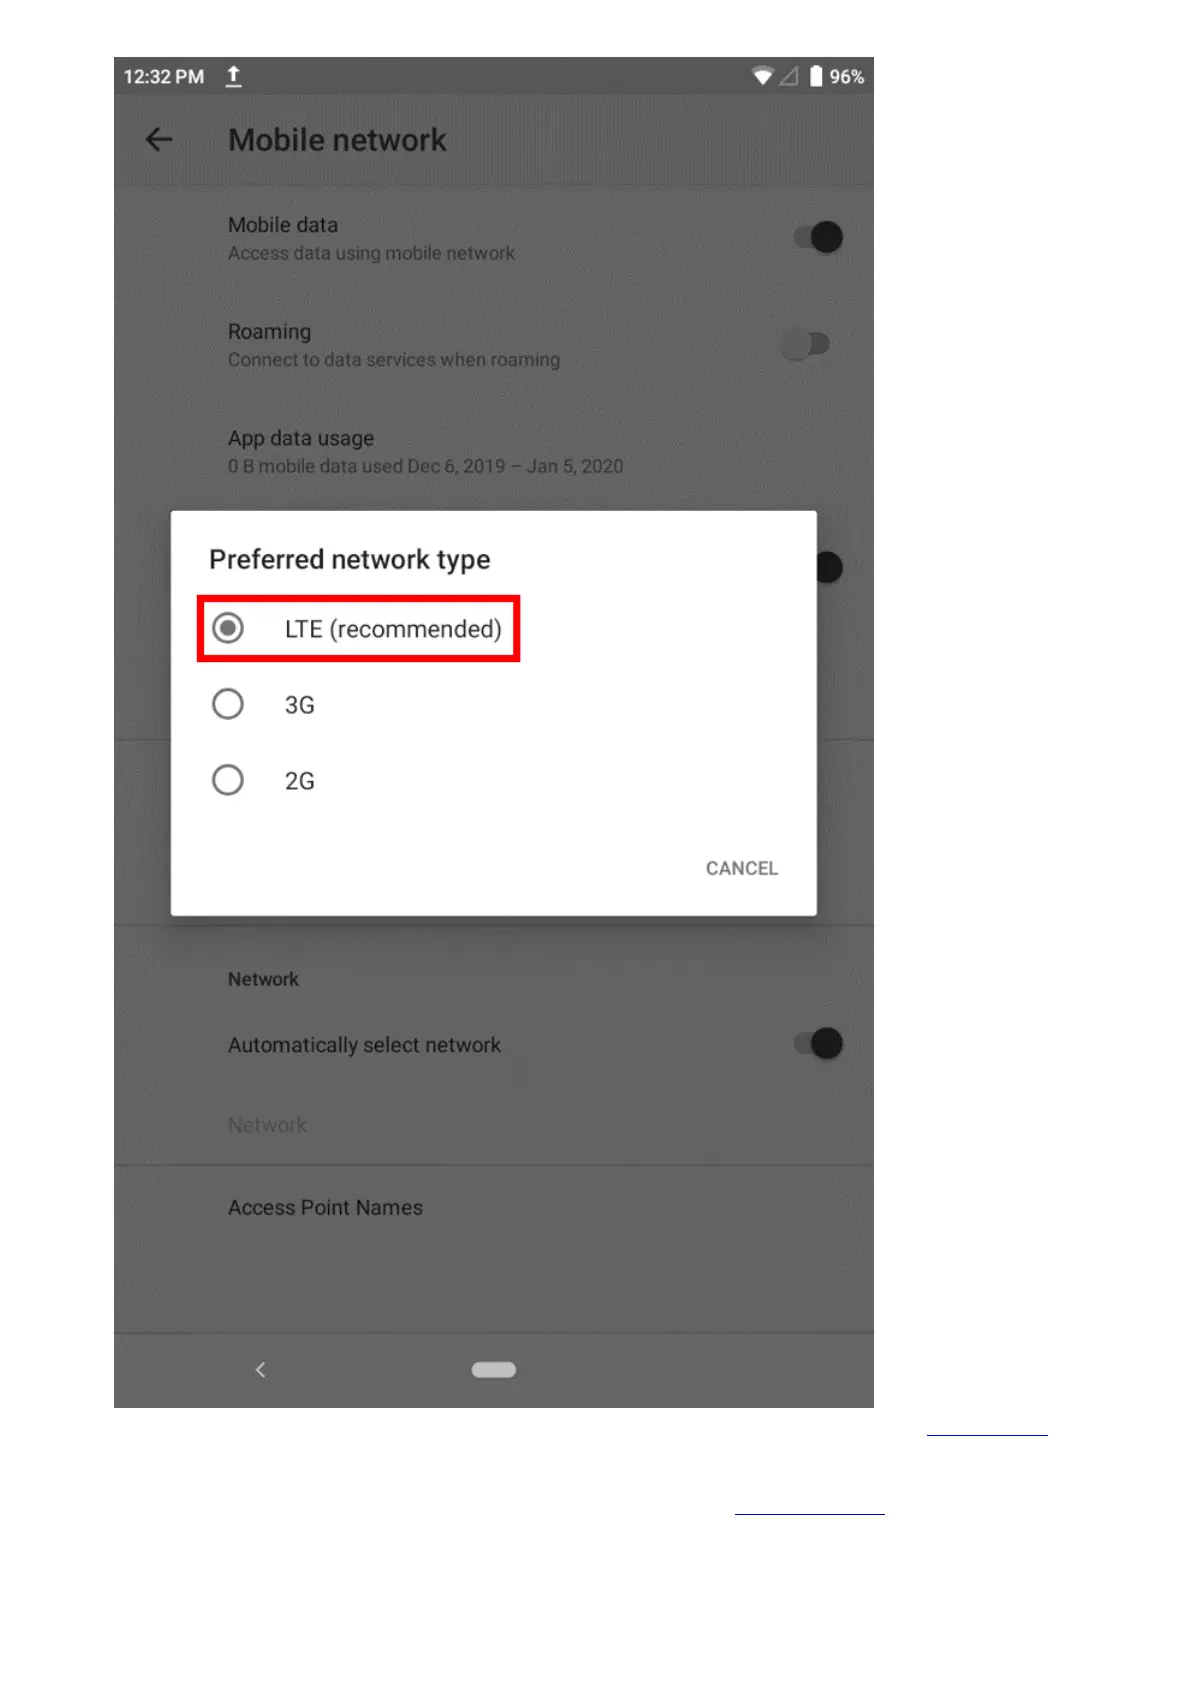Viewport: 1190px width, 1684px height.
Task: Toggle Automatically select network switch
Action: click(818, 1044)
